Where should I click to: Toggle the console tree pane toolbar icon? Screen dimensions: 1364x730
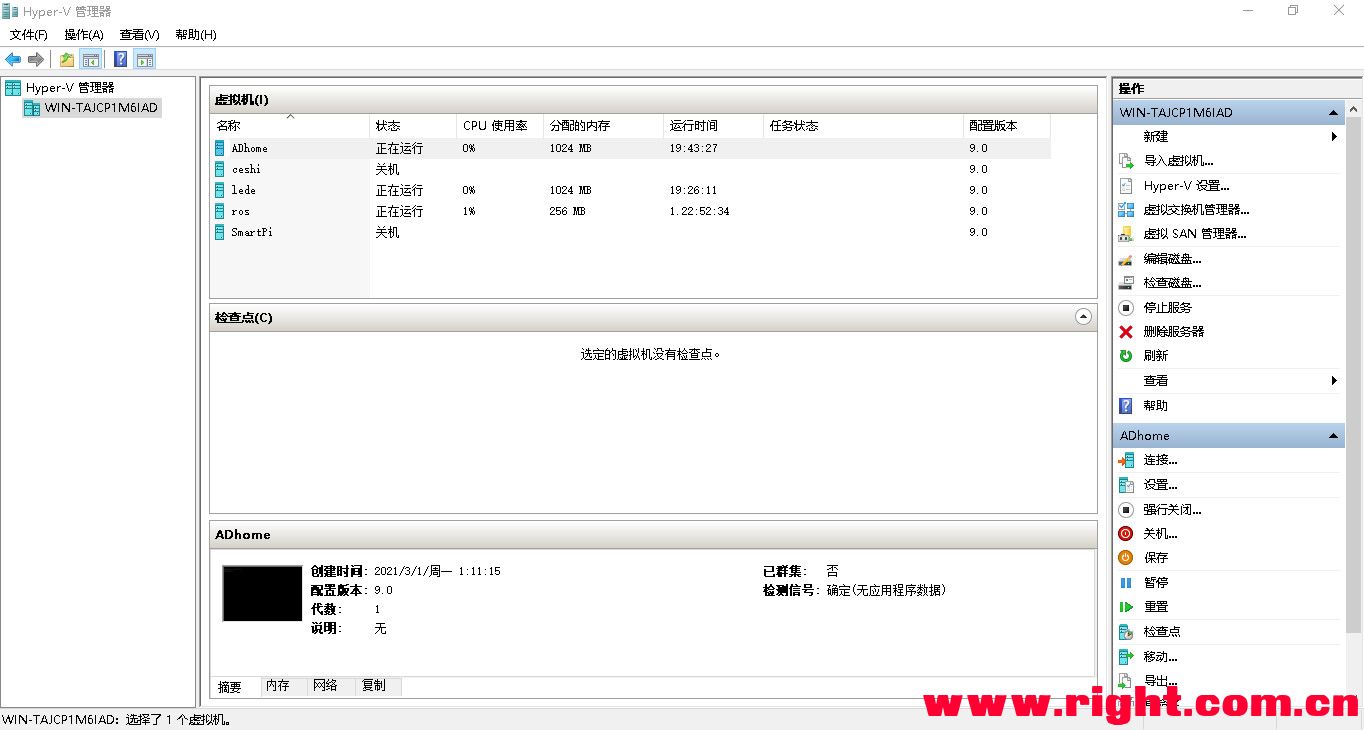(x=91, y=59)
